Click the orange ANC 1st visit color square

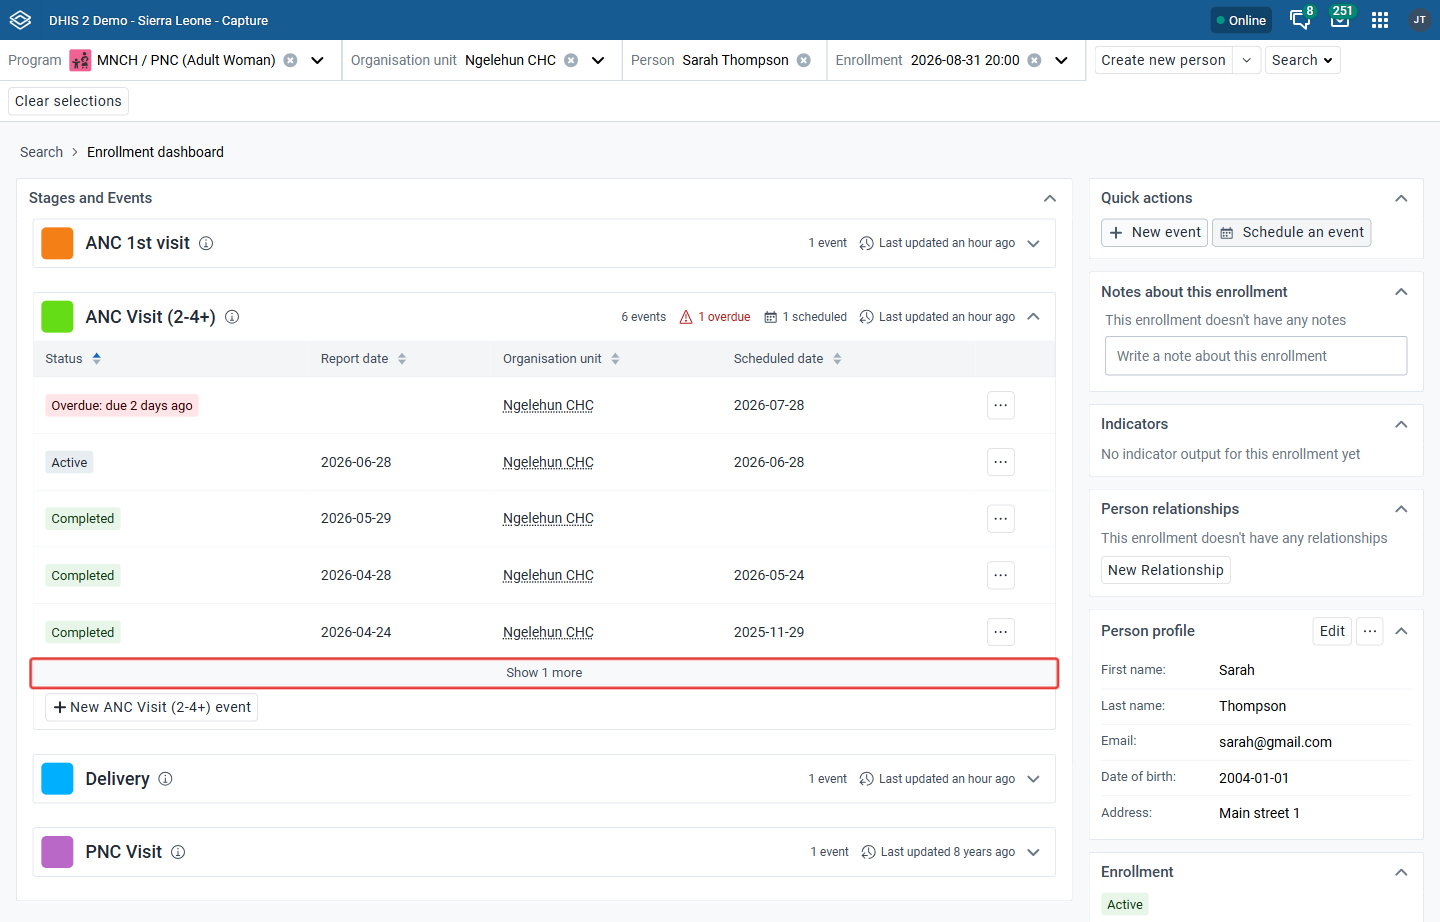tap(57, 243)
